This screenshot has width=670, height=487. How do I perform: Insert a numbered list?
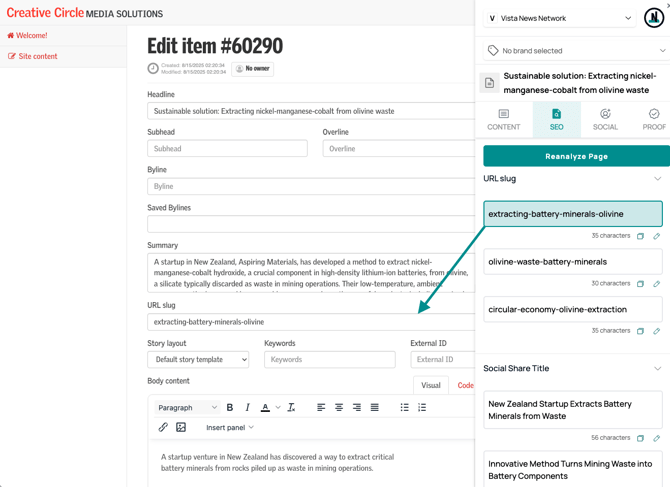[x=422, y=408]
